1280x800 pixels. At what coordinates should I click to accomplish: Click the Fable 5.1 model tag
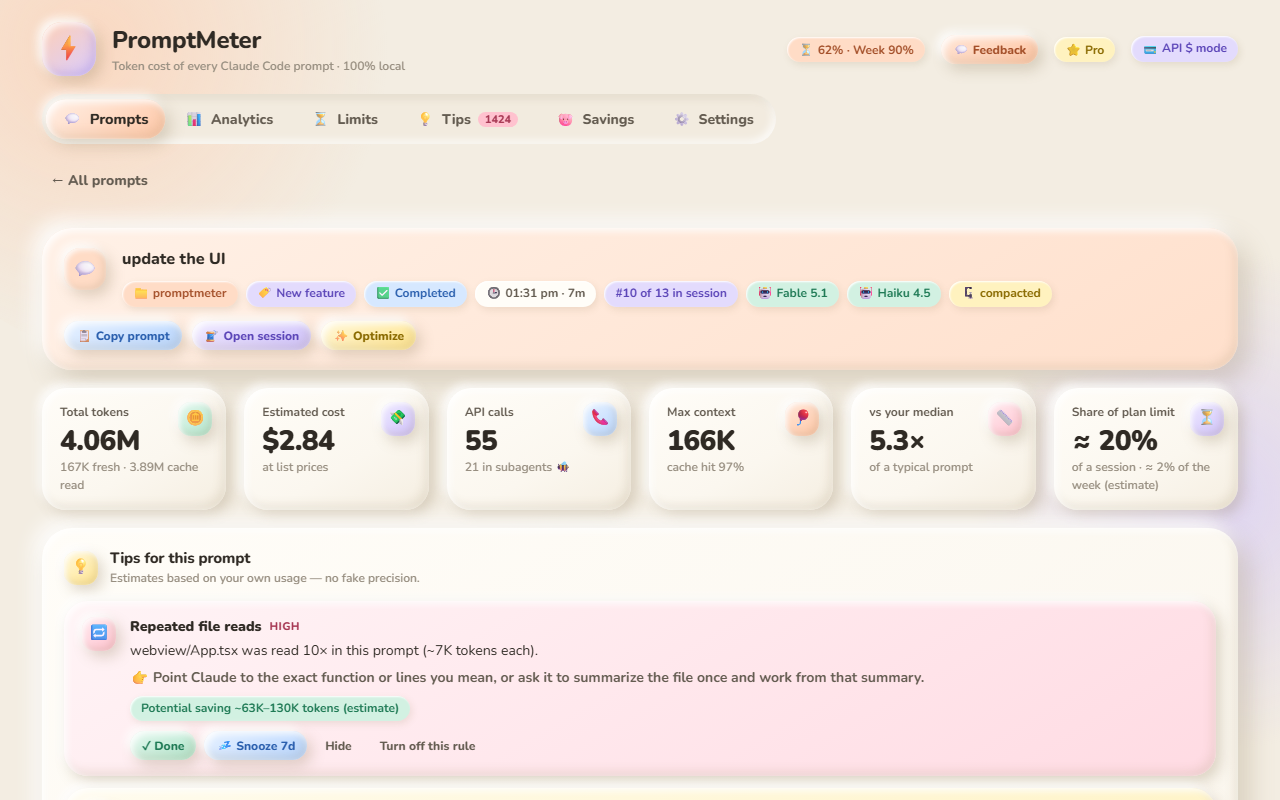tap(793, 294)
